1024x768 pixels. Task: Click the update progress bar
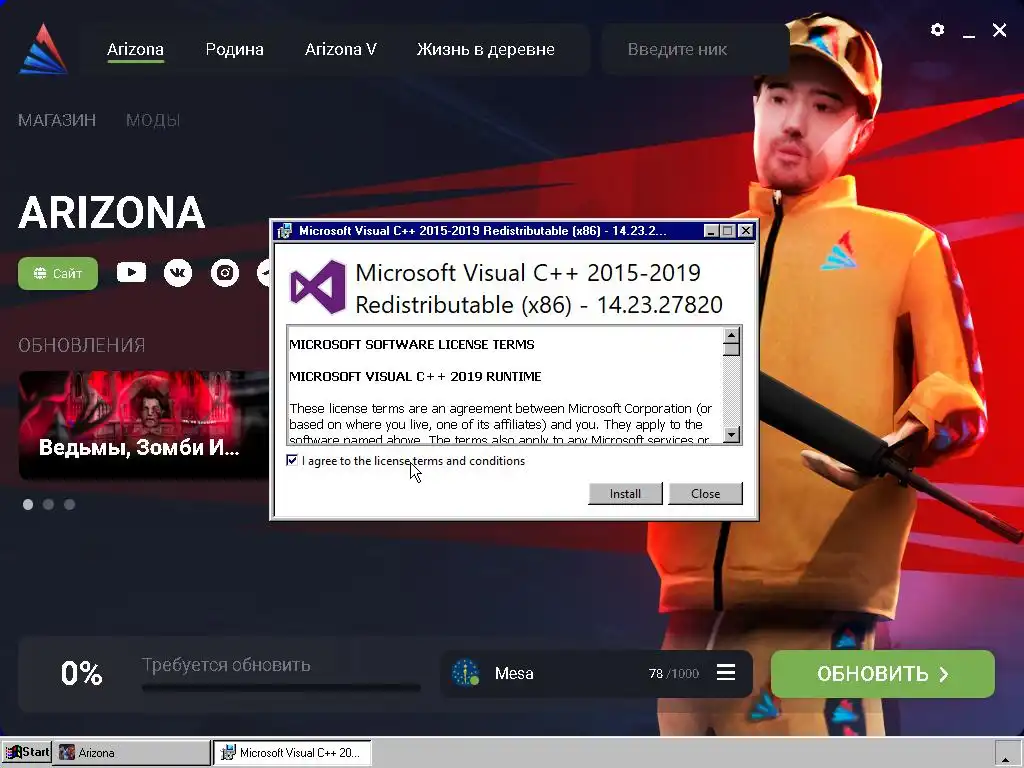[281, 688]
